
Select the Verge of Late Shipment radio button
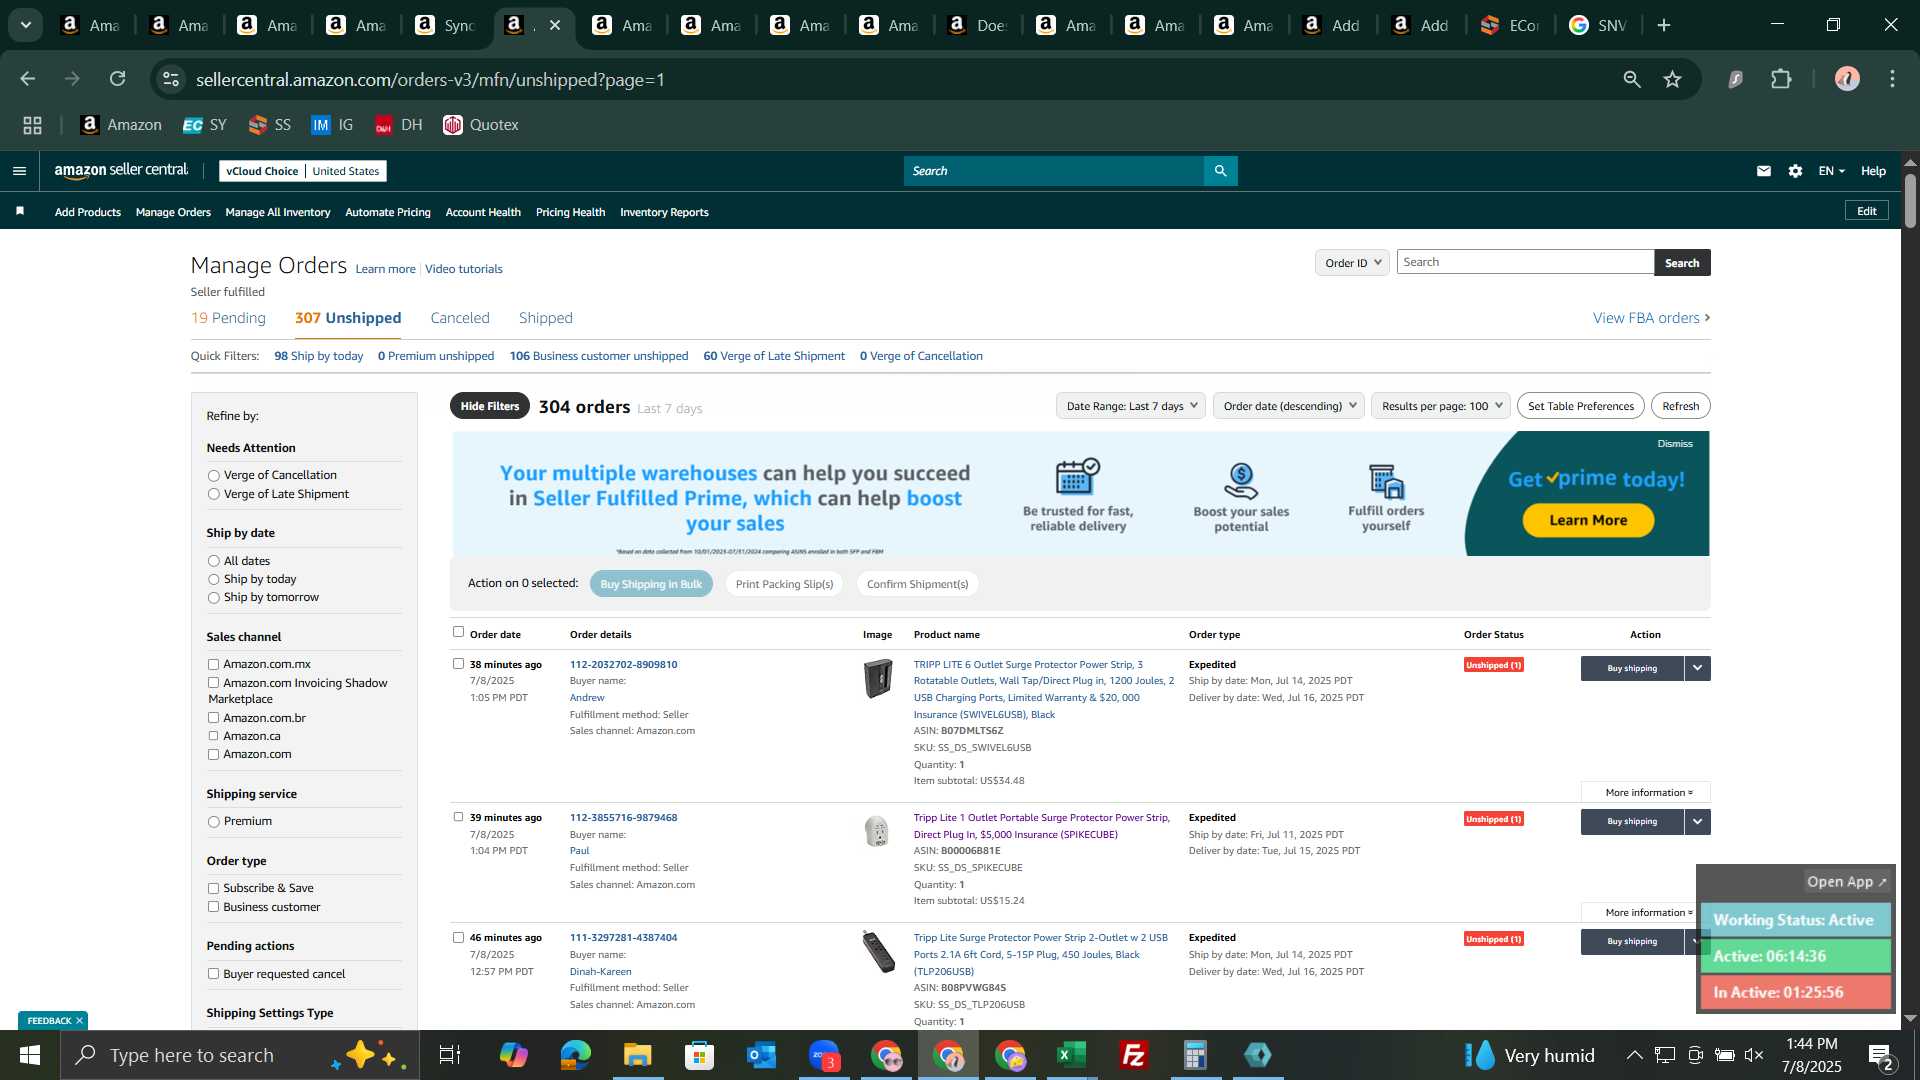[213, 494]
